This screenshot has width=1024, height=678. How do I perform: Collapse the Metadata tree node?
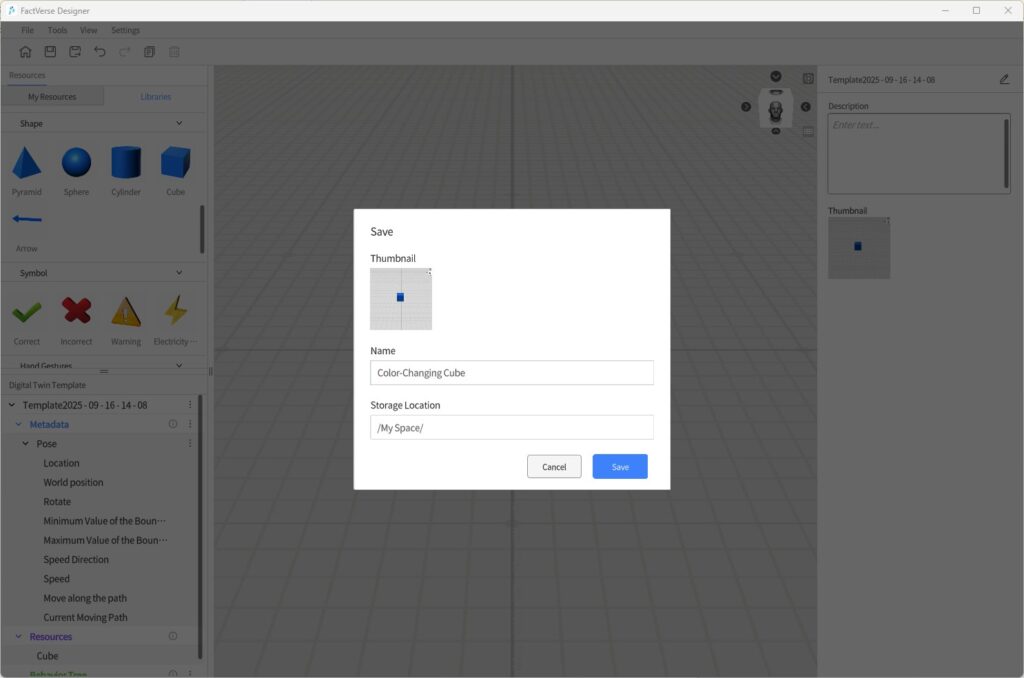click(x=18, y=425)
